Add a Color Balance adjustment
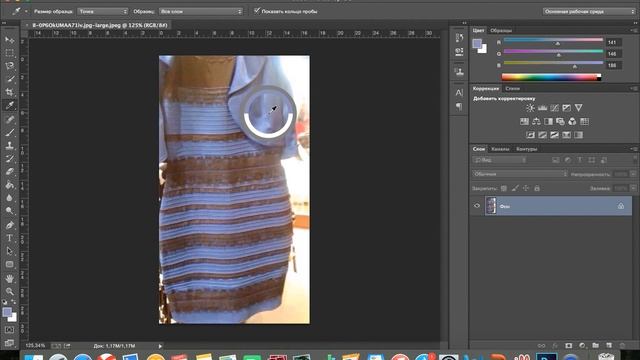This screenshot has height=360, width=640. tap(536, 121)
